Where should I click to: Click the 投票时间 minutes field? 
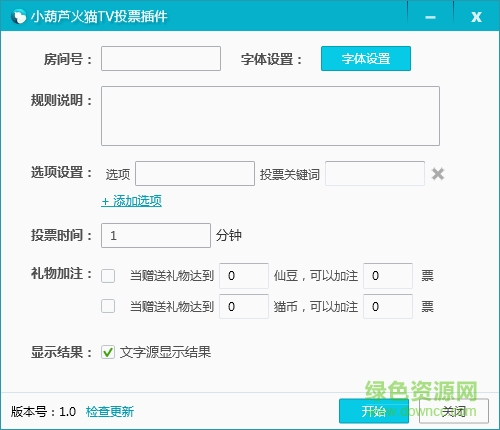point(156,235)
